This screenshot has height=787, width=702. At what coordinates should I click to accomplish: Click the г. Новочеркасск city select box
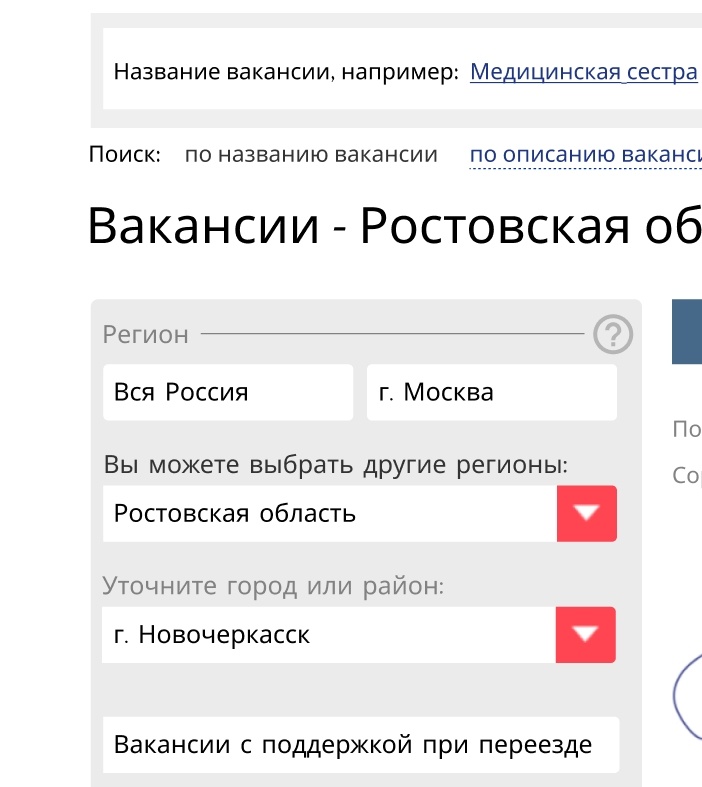(x=330, y=635)
